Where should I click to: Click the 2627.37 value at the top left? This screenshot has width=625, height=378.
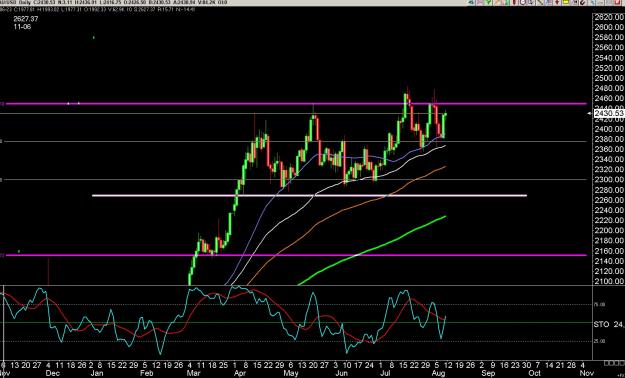click(x=26, y=19)
